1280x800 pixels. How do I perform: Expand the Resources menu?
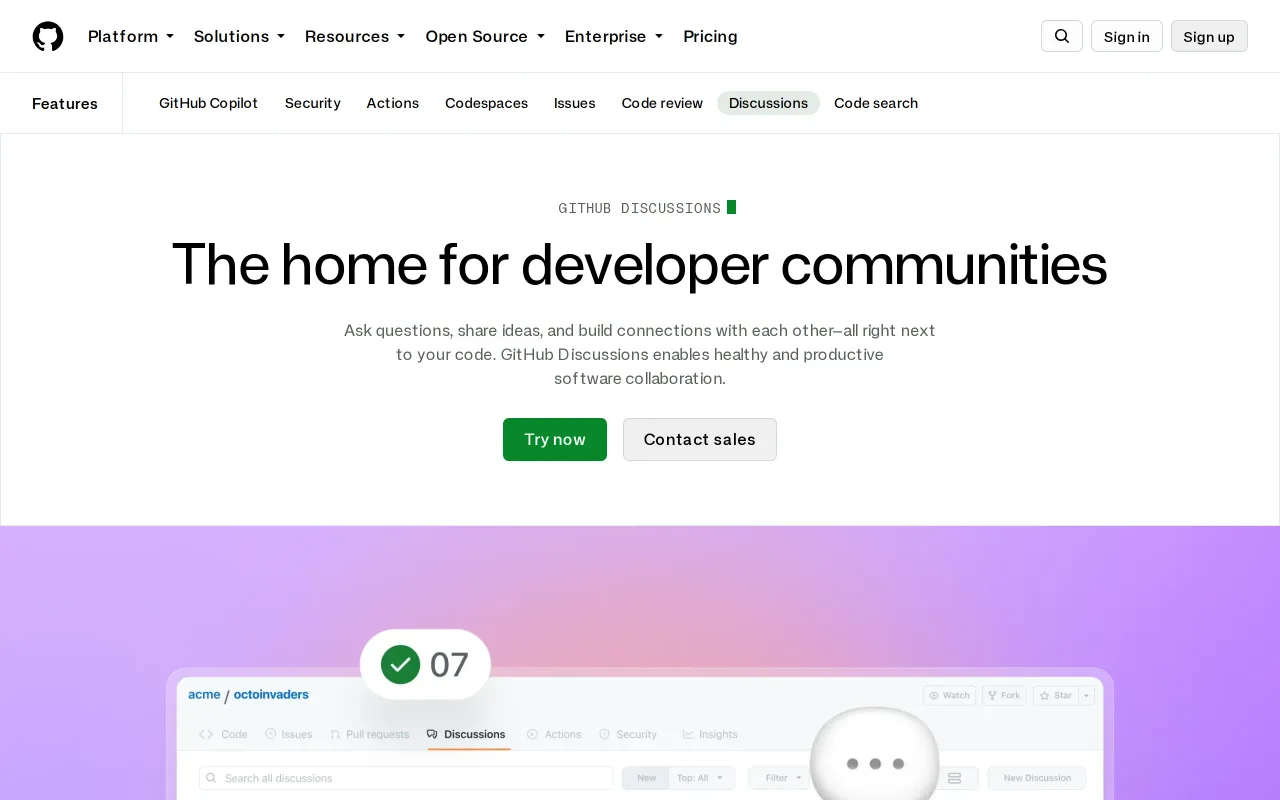(x=355, y=36)
